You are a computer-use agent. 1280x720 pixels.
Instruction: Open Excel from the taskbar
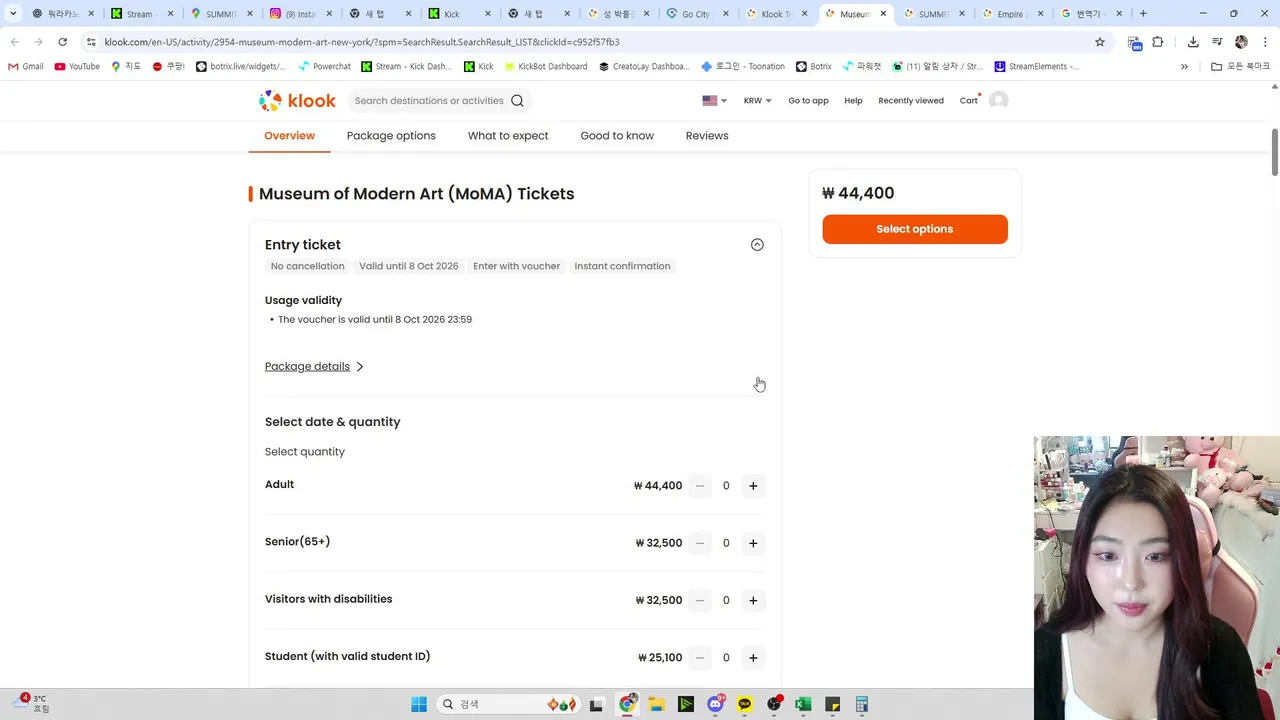[803, 704]
